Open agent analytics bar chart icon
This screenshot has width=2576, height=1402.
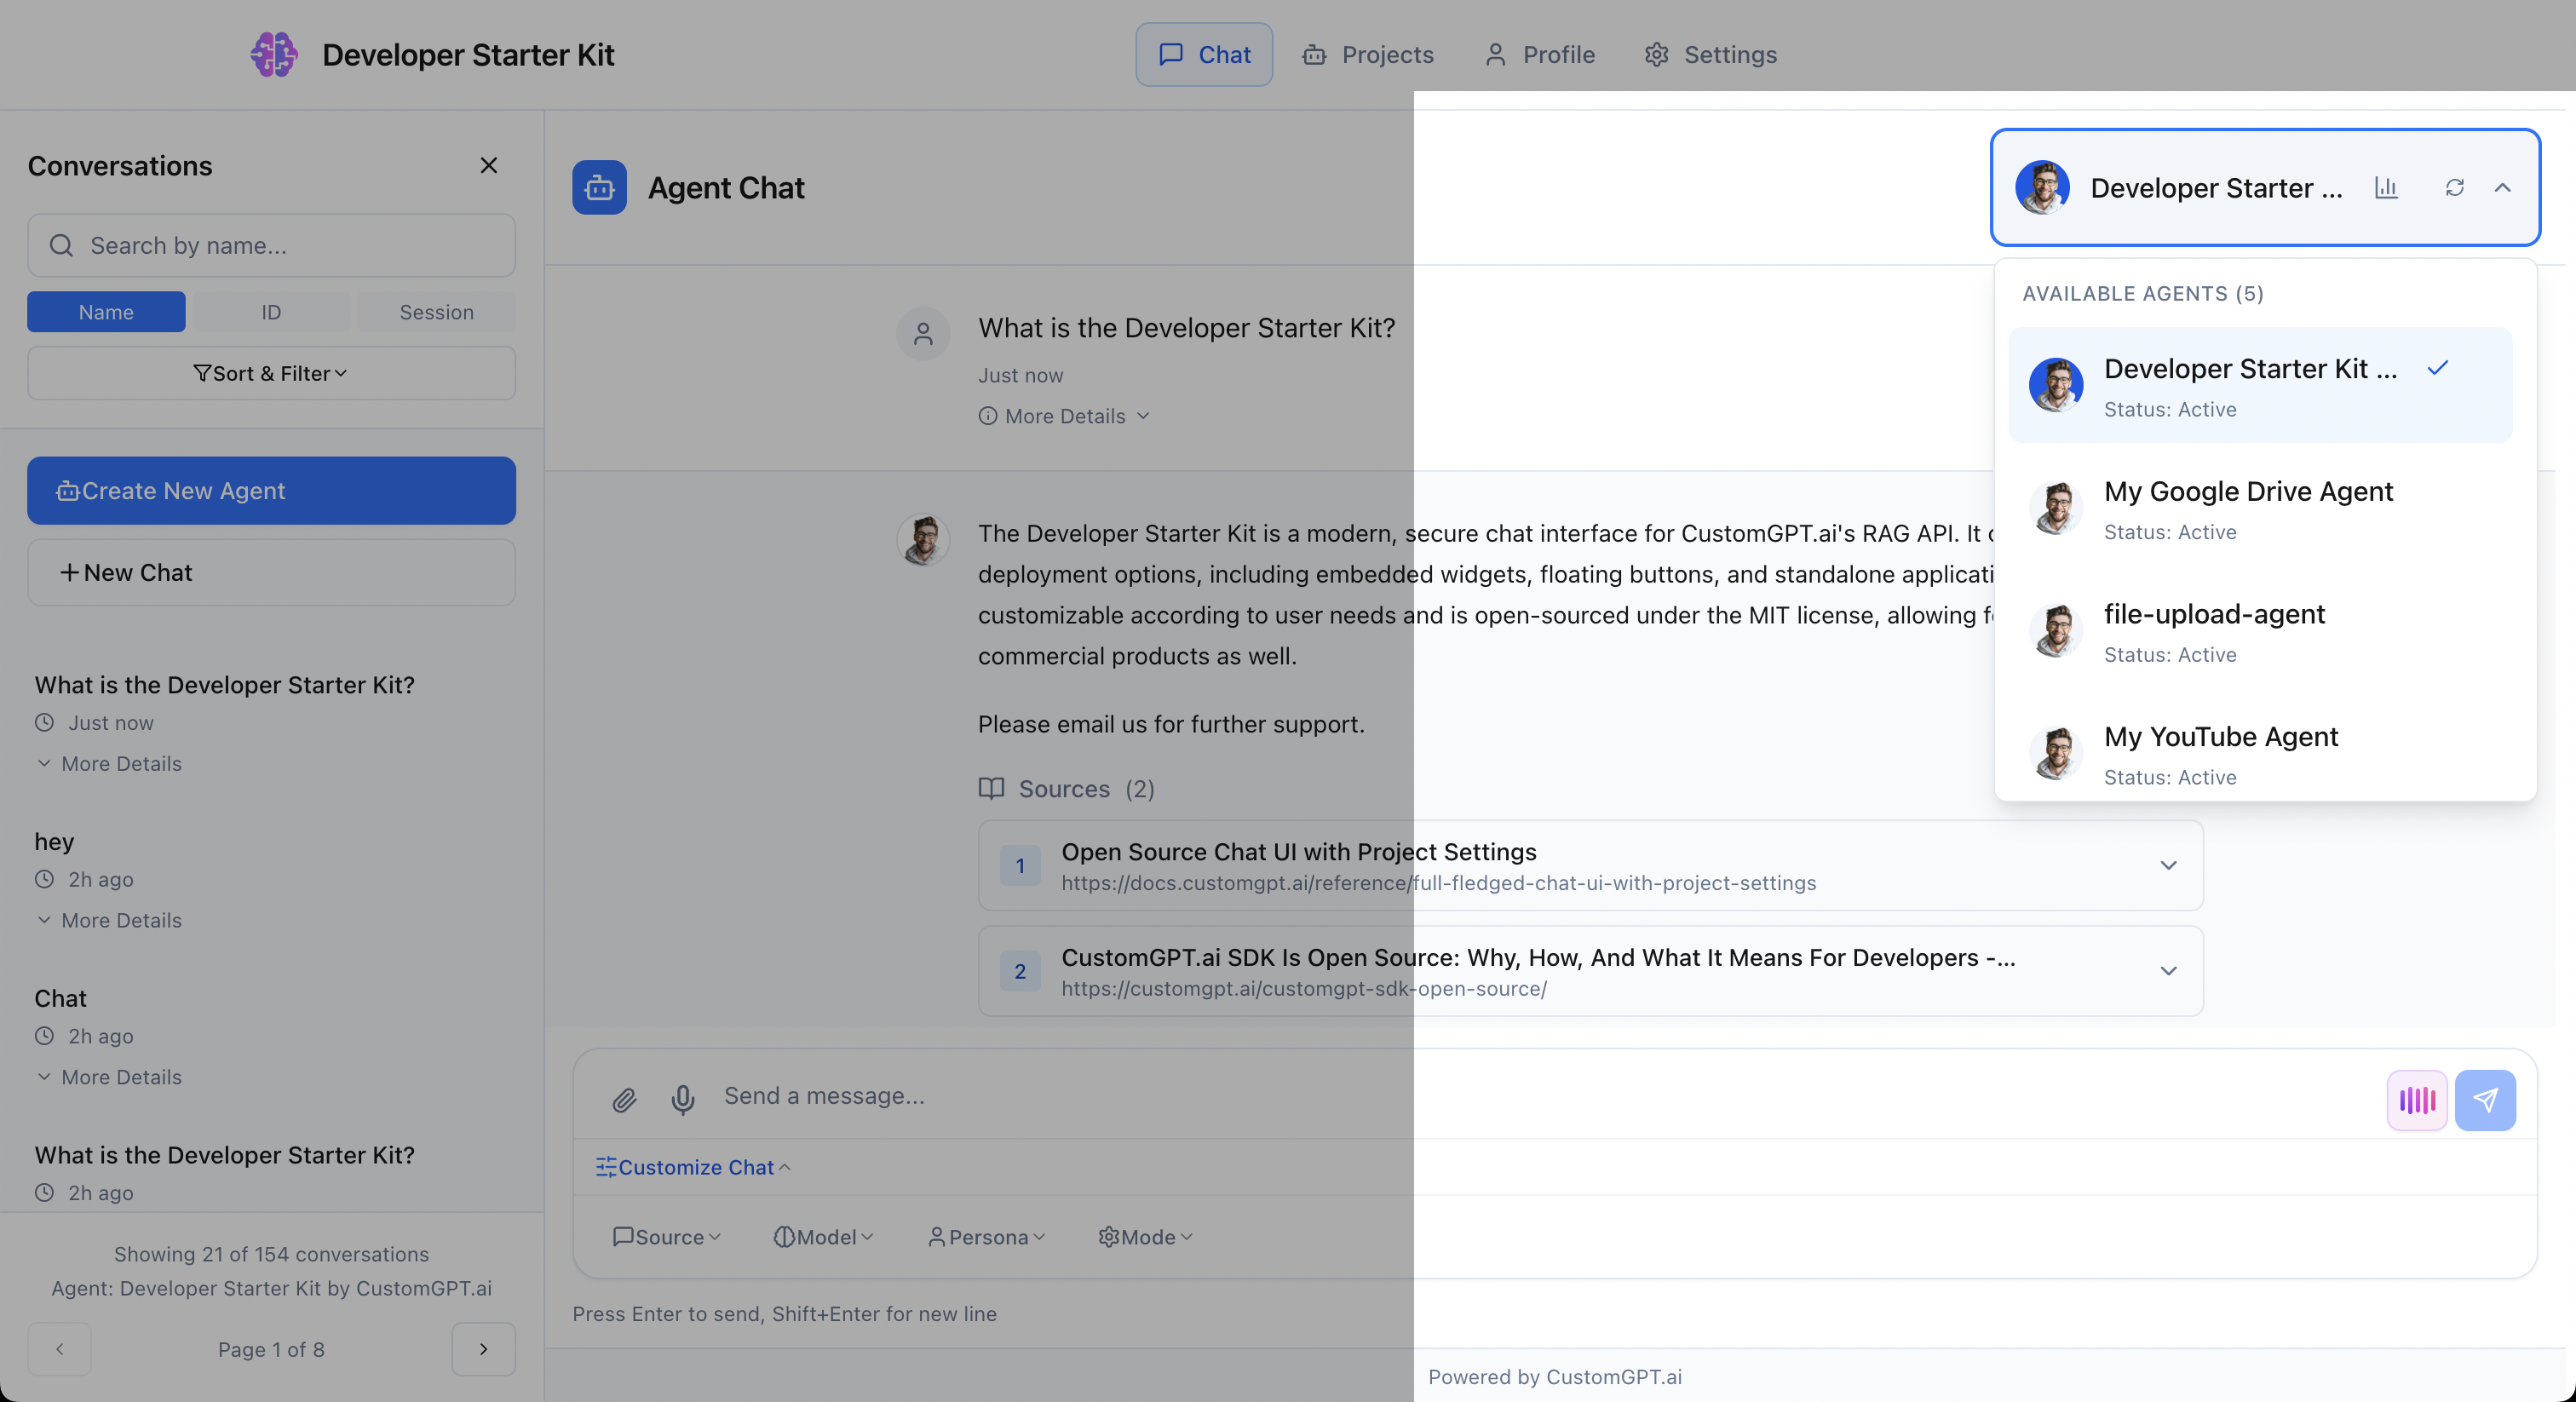[x=2386, y=188]
